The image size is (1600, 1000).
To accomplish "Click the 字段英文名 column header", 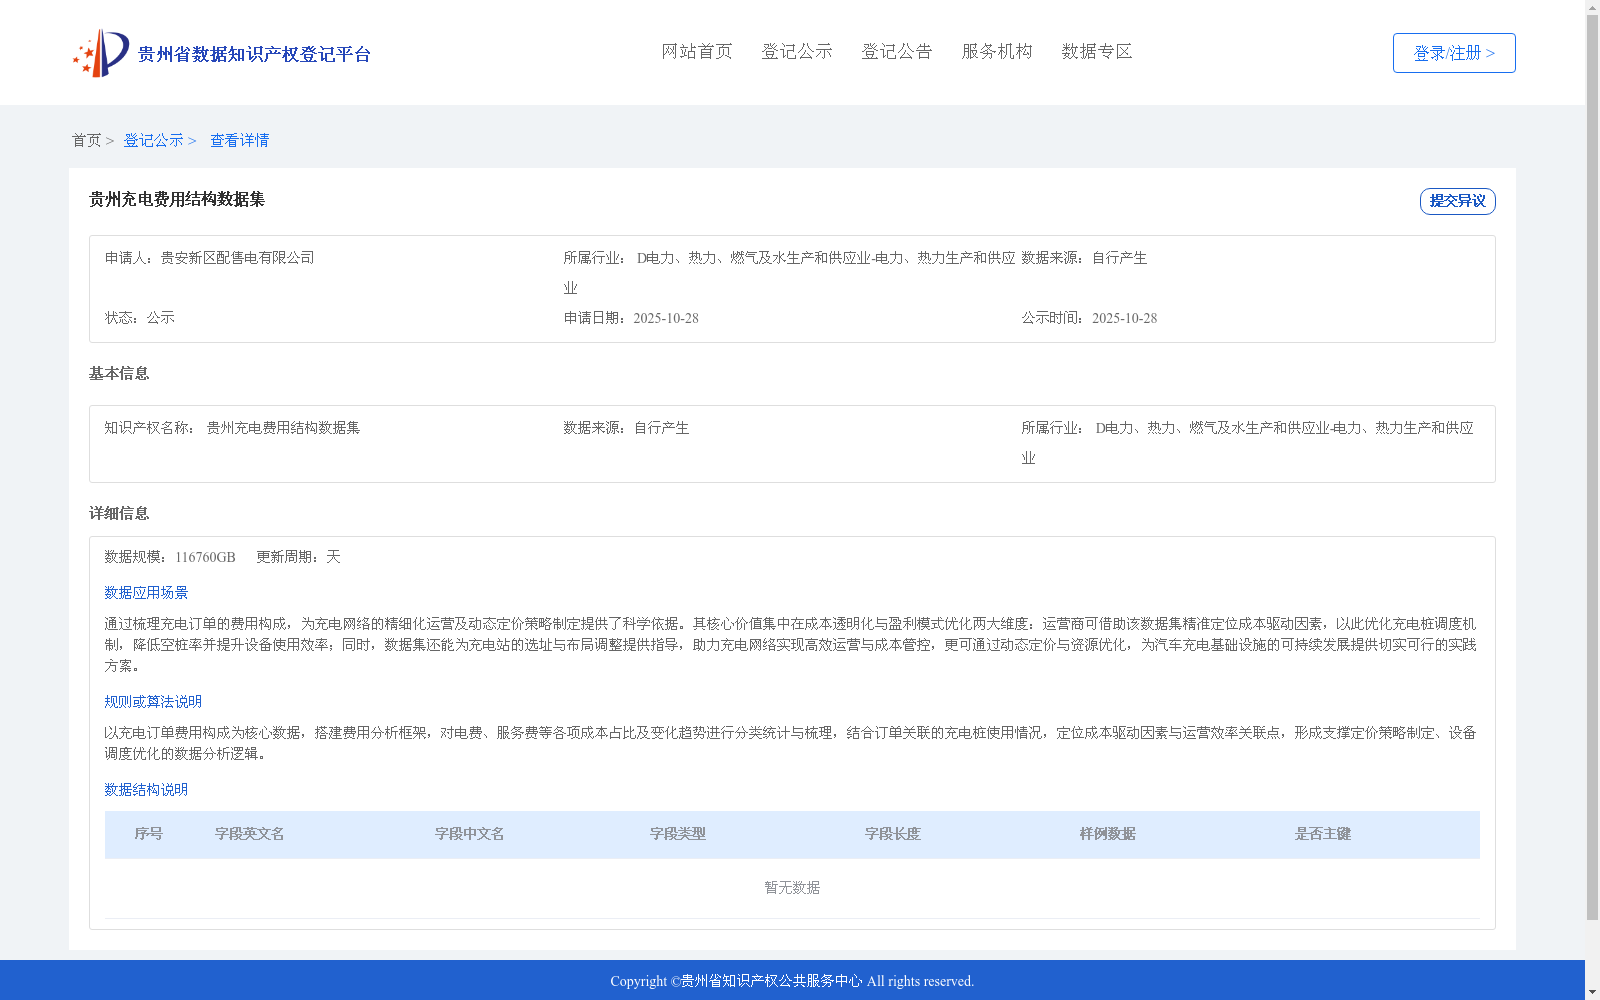I will 250,834.
